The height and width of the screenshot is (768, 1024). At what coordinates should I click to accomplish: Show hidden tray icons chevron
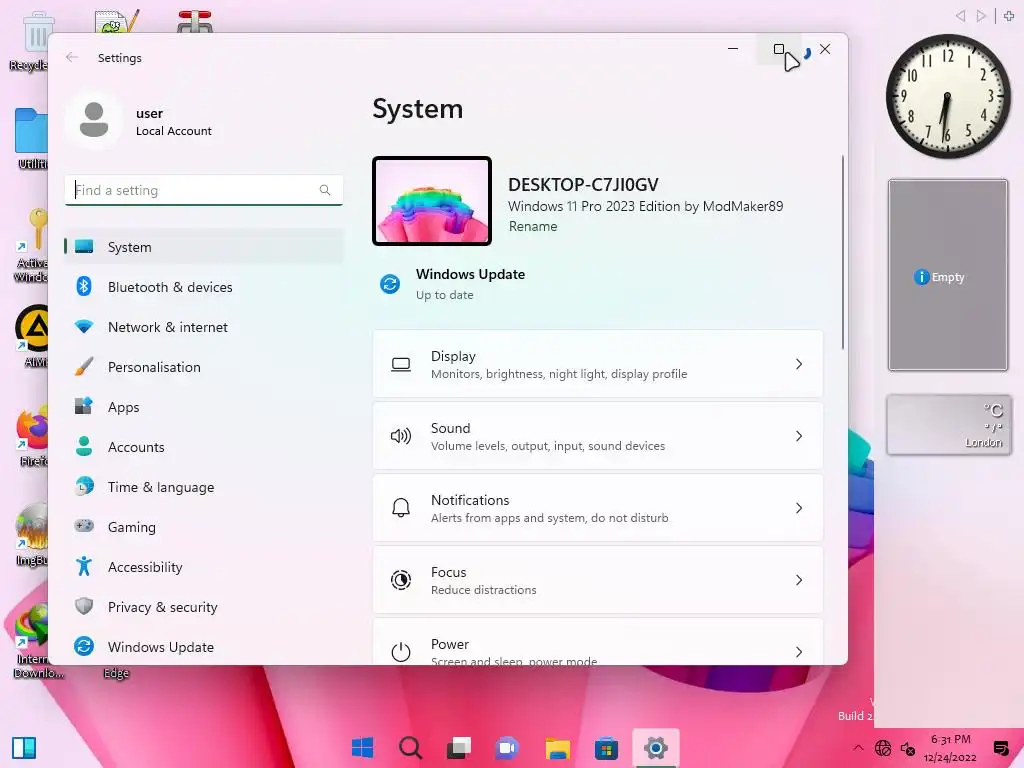point(858,748)
